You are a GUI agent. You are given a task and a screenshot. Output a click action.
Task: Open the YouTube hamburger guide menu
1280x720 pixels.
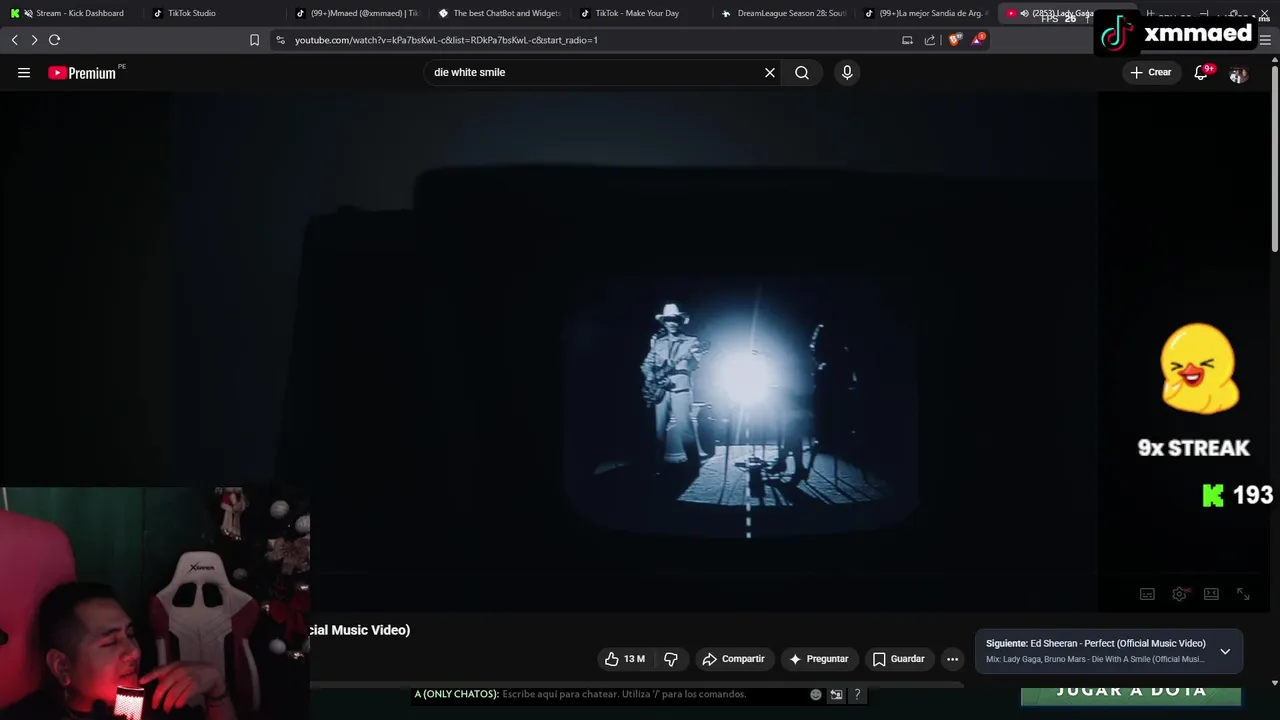(x=24, y=72)
